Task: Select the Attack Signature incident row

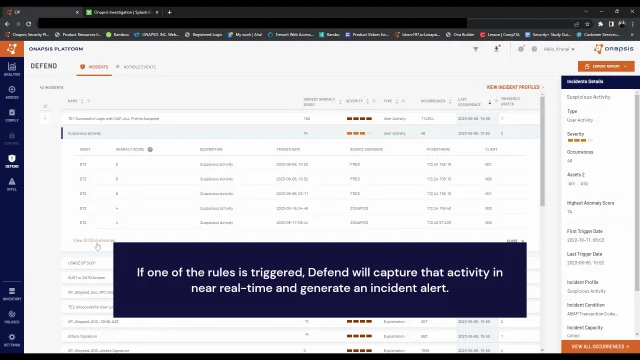Action: [x=300, y=336]
